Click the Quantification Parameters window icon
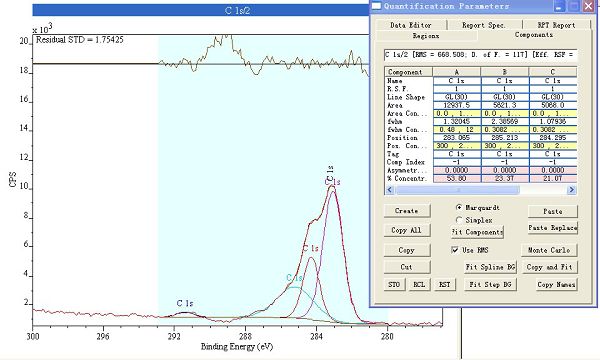 point(377,6)
